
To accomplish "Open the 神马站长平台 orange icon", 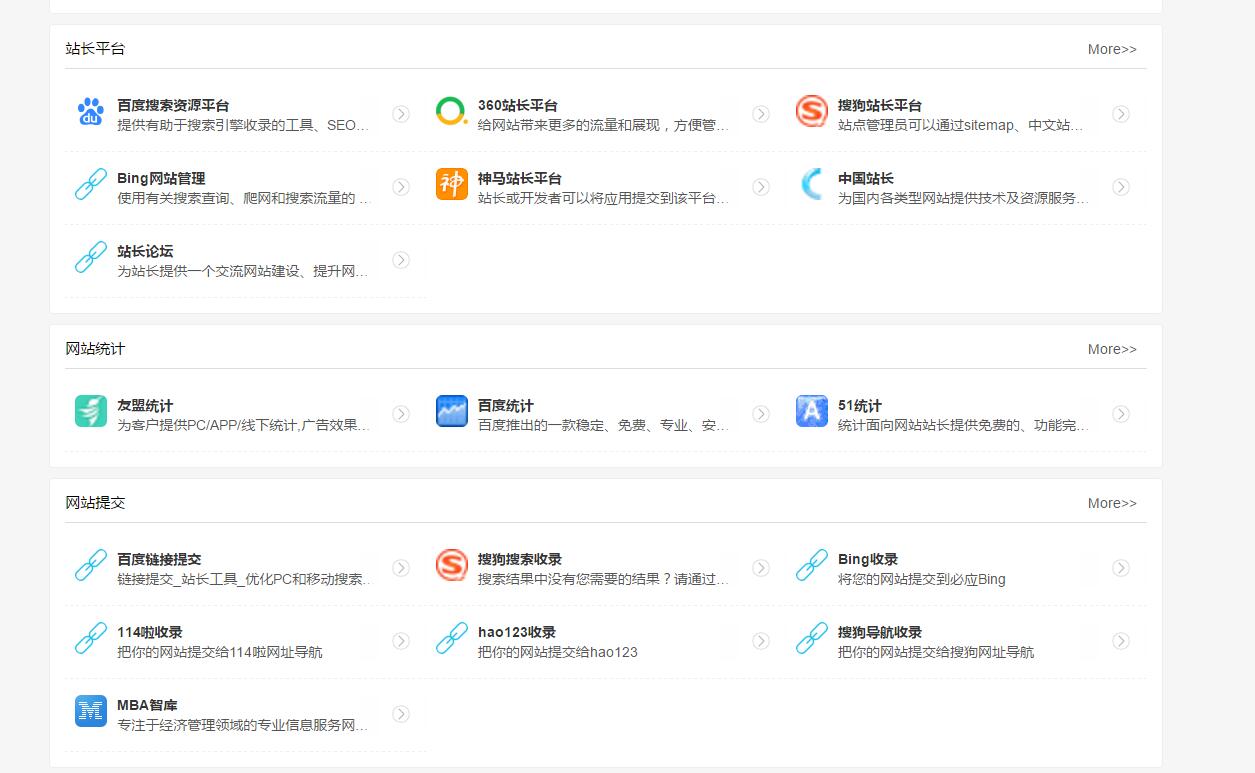I will [x=450, y=186].
